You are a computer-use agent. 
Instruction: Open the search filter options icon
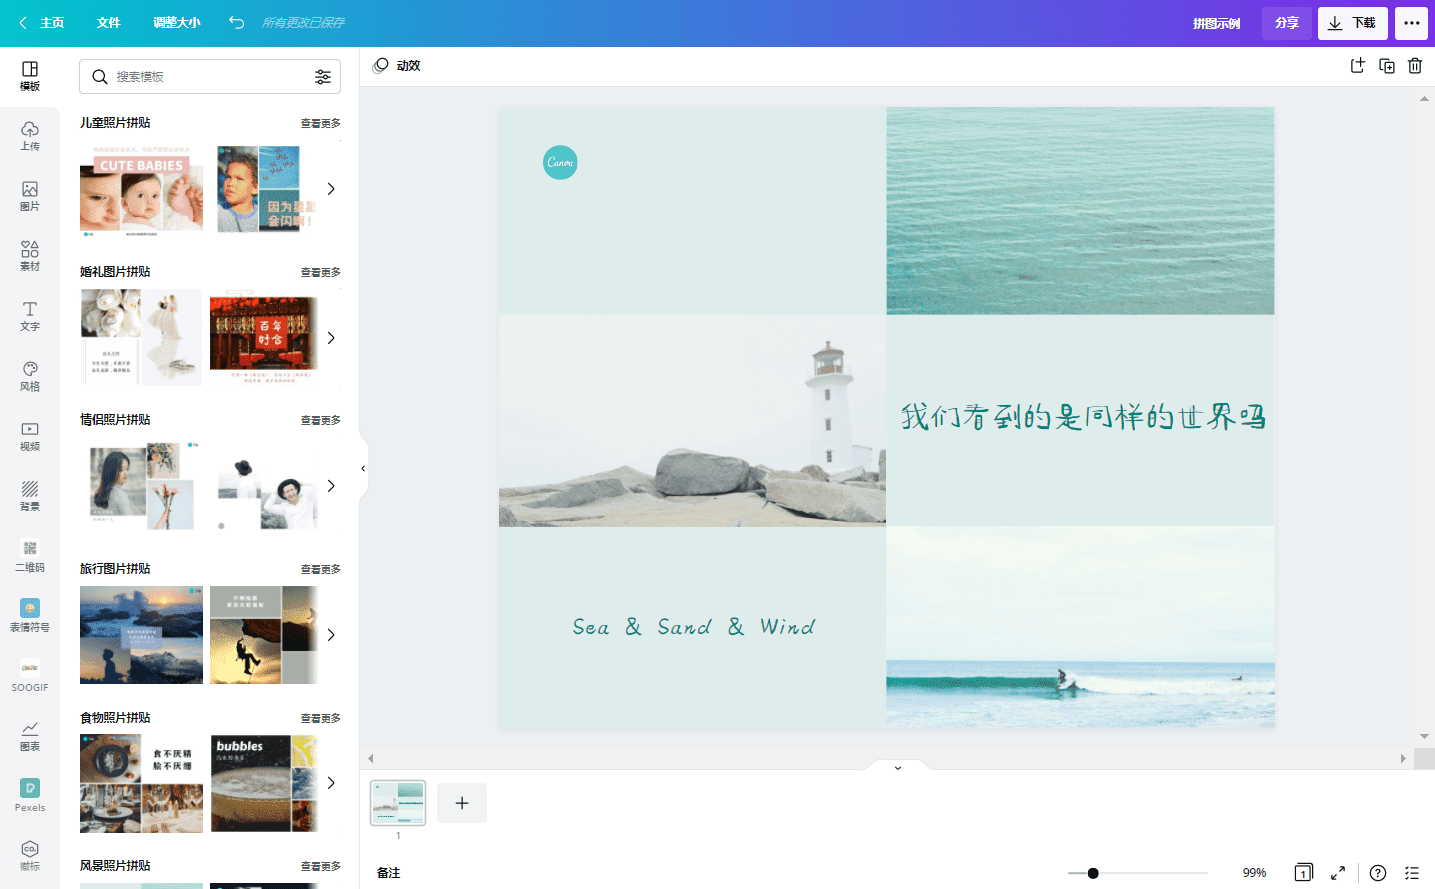(323, 77)
